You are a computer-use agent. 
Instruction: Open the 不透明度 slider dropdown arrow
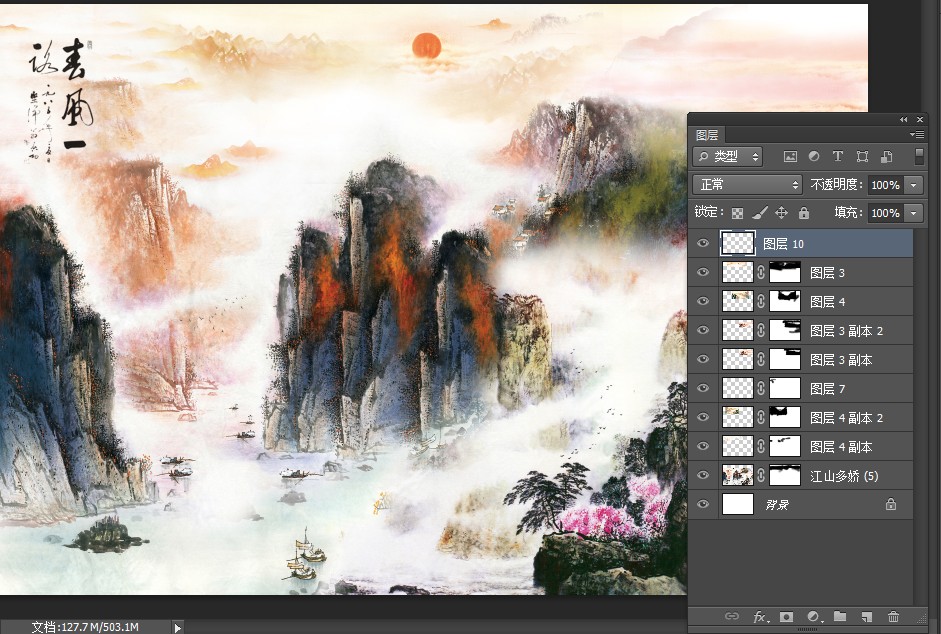[x=913, y=185]
